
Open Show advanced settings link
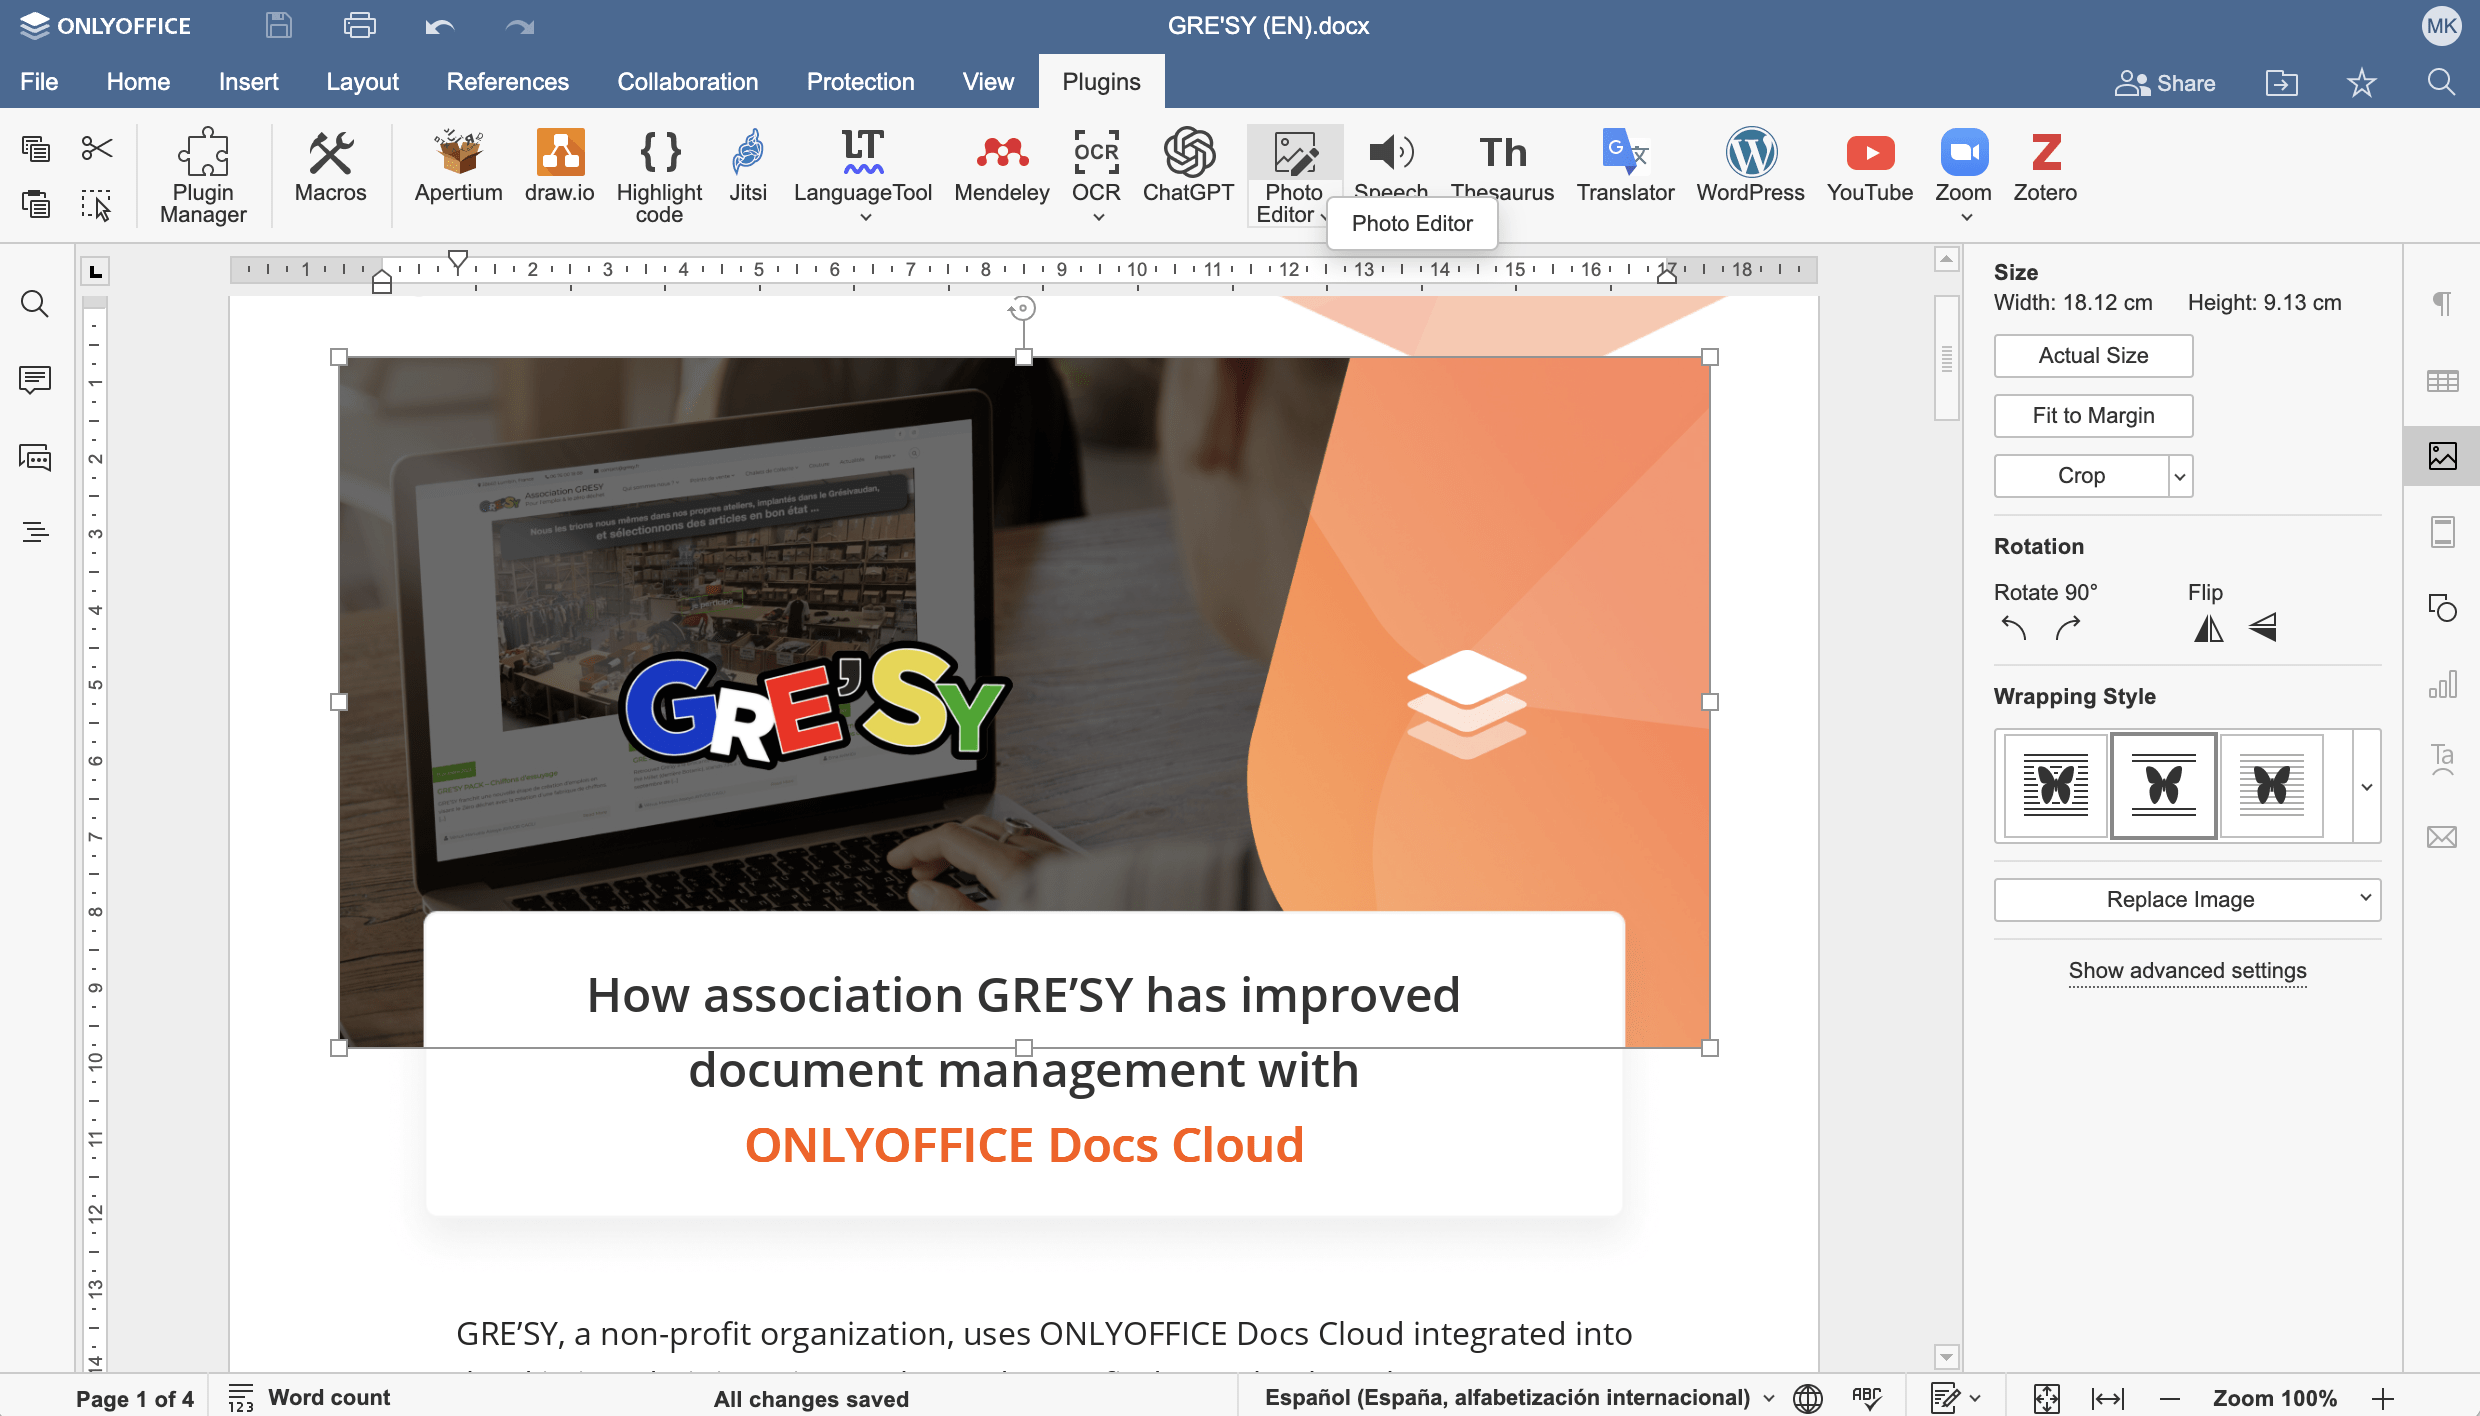point(2187,971)
